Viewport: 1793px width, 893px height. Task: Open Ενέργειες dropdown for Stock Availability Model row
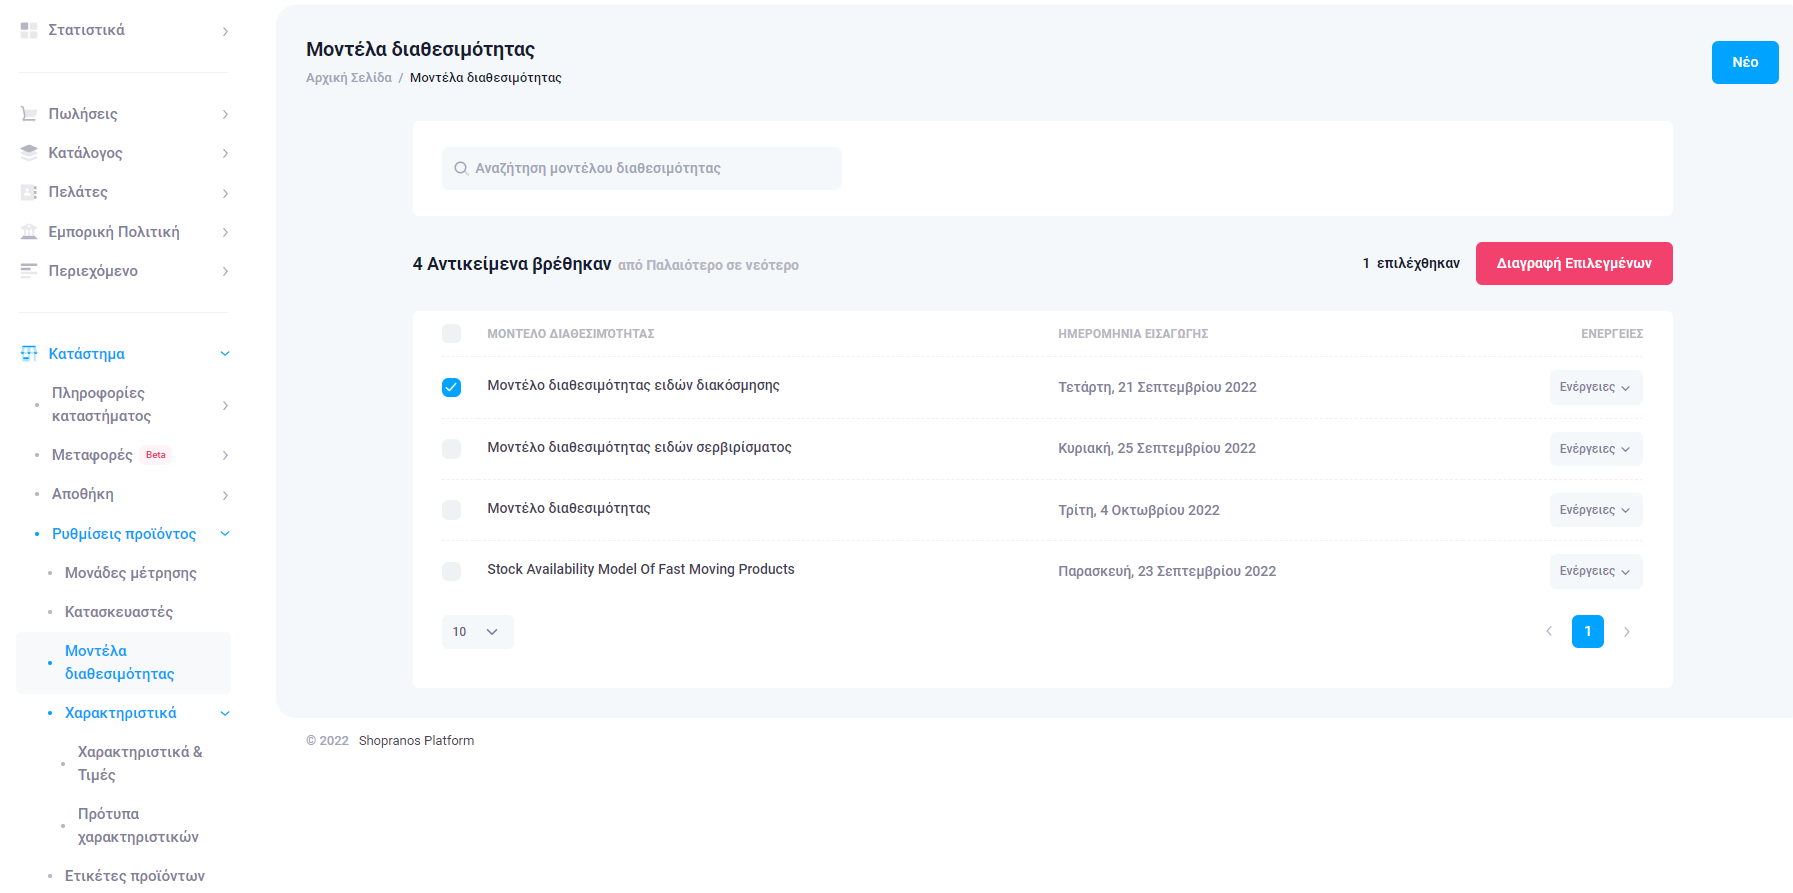1595,571
